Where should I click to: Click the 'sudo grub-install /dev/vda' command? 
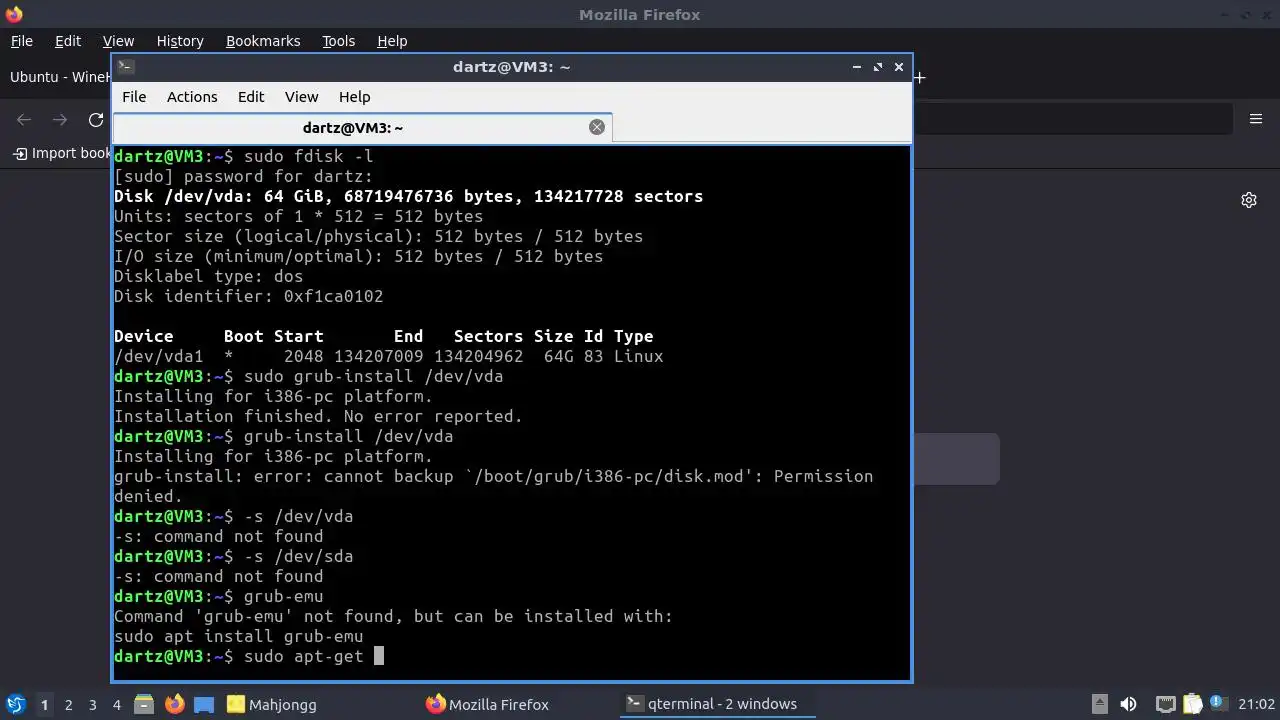pyautogui.click(x=373, y=376)
